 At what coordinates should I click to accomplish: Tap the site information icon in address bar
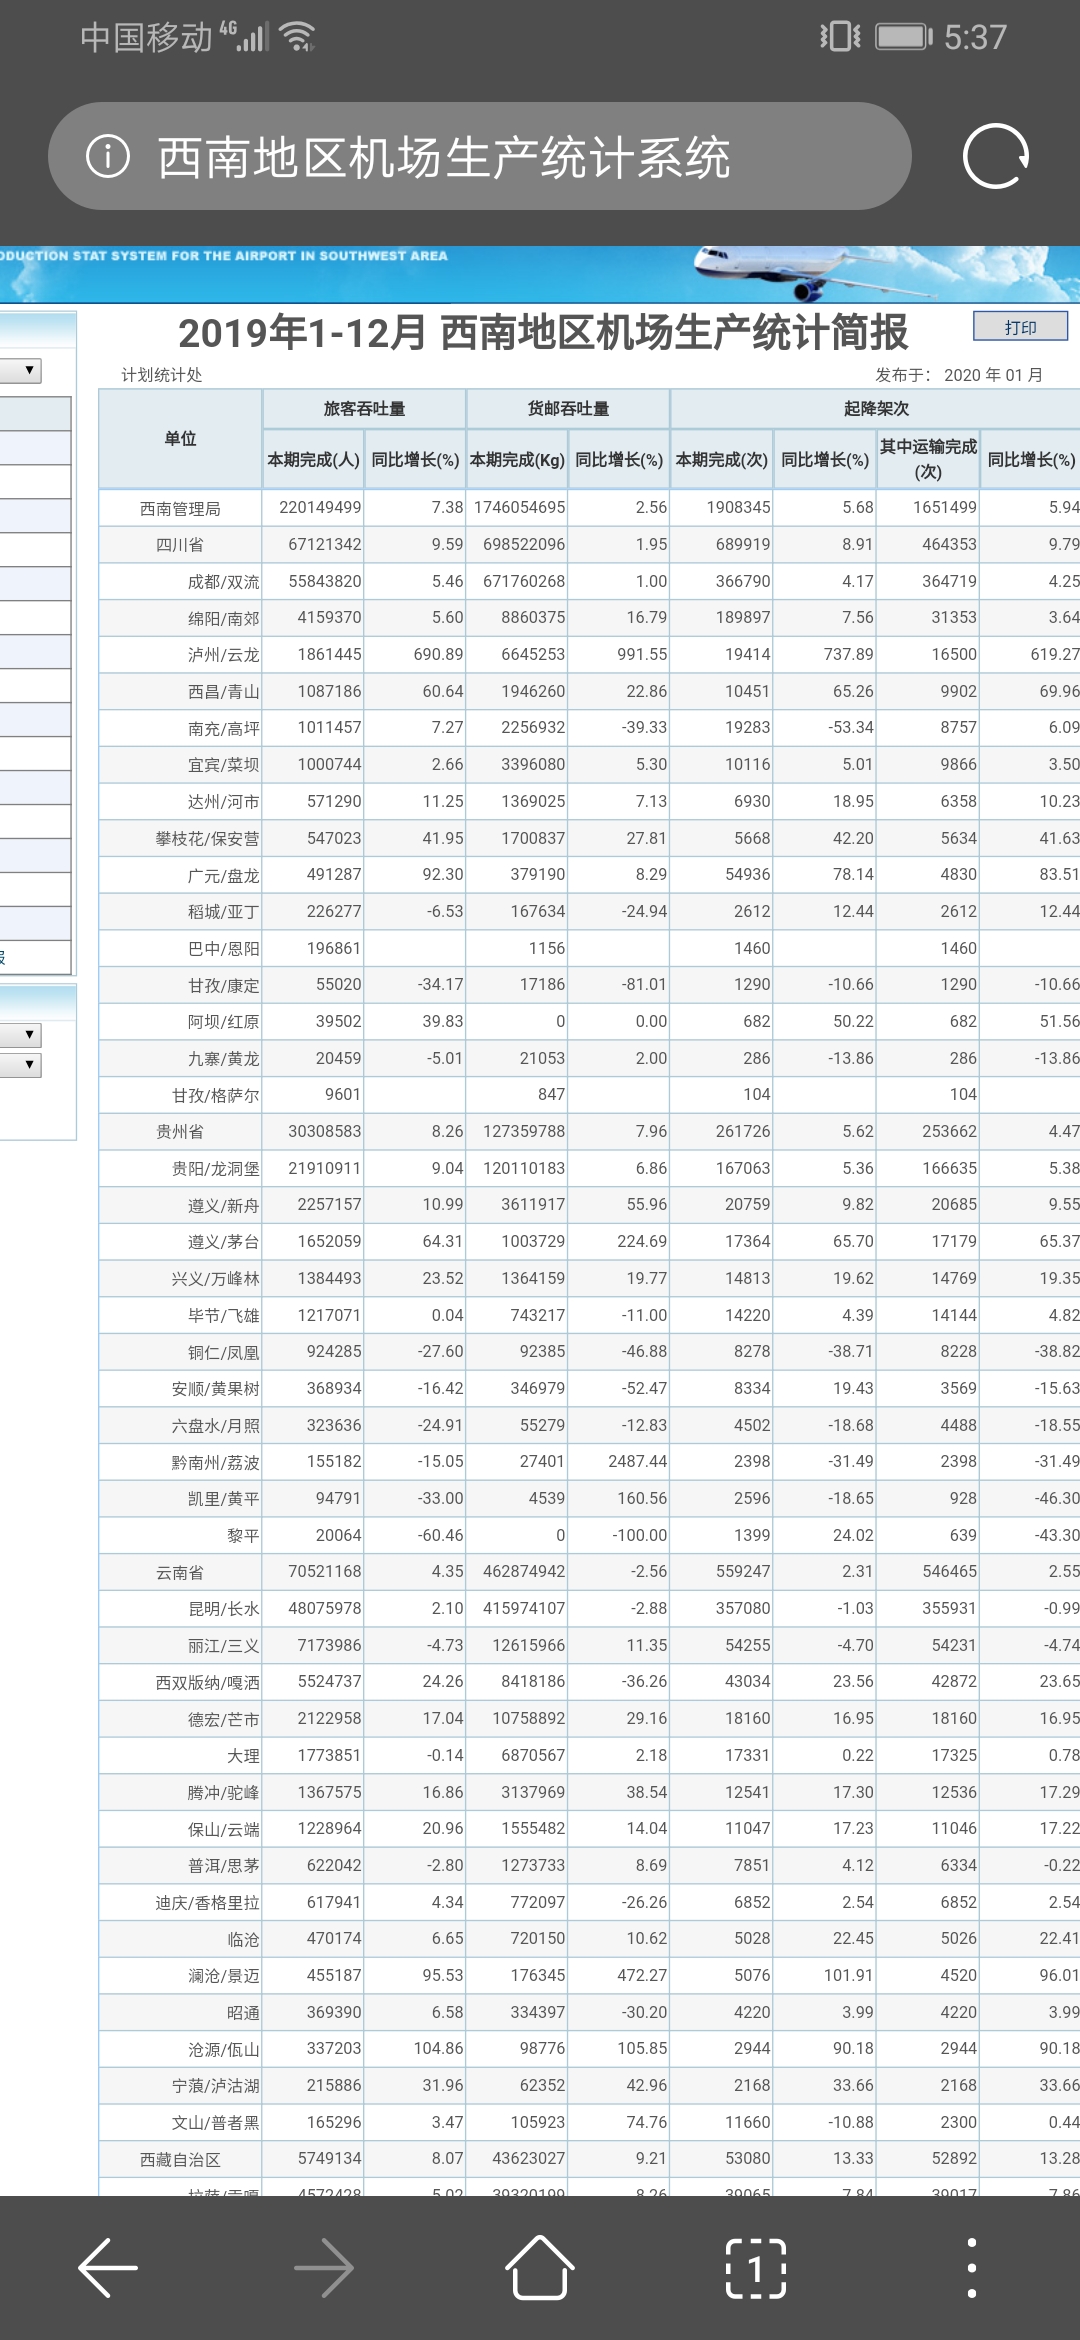[x=108, y=157]
